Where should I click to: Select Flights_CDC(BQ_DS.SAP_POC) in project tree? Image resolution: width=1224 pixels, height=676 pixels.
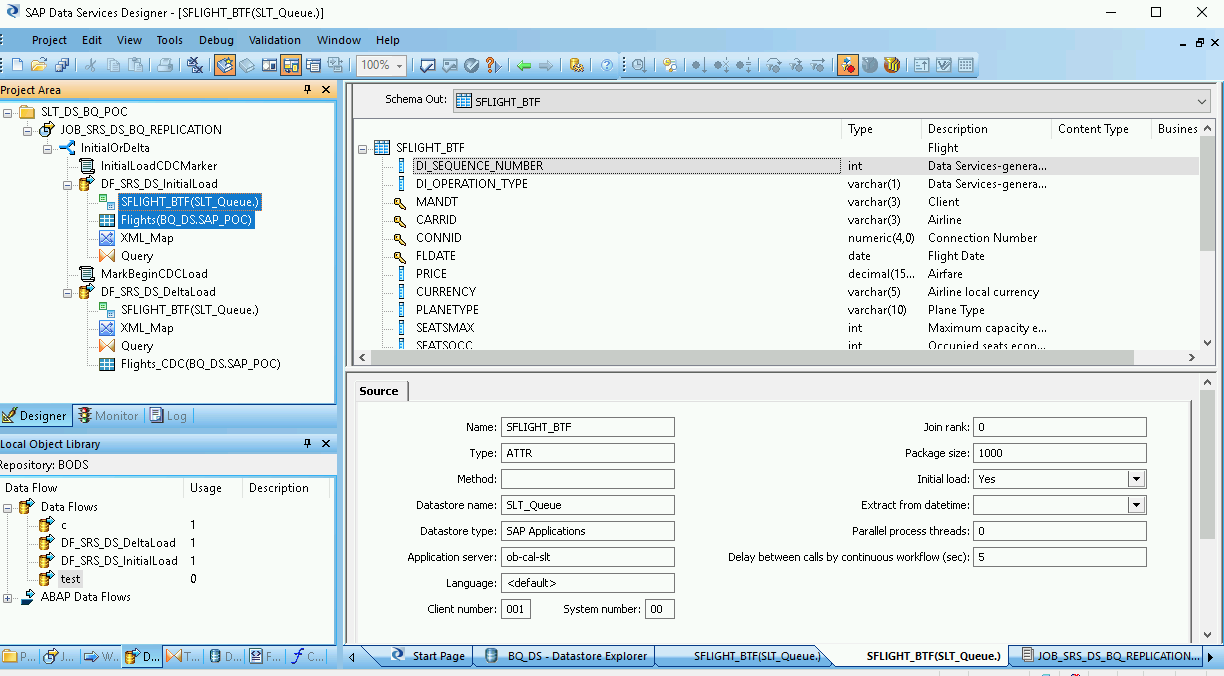coord(200,364)
